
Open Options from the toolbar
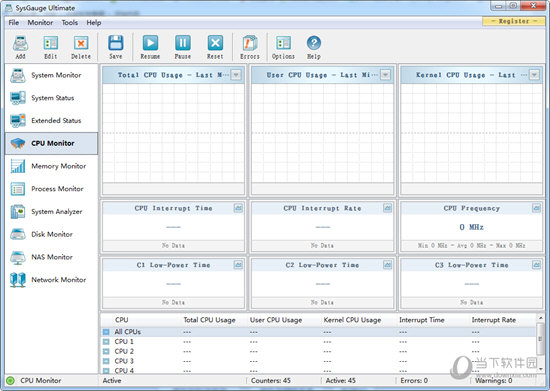click(283, 47)
